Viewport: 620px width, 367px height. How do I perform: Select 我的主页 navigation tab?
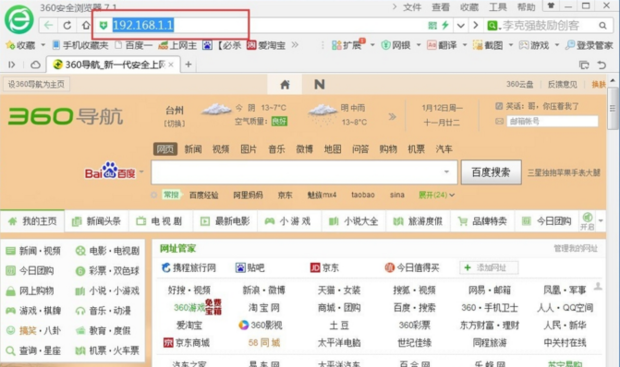(x=32, y=221)
